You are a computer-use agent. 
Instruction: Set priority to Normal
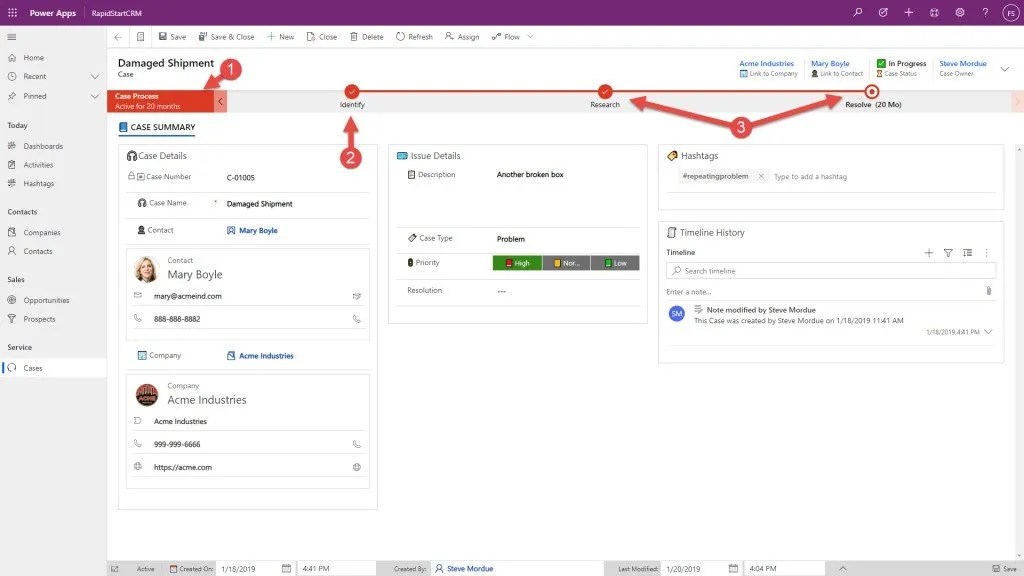566,263
